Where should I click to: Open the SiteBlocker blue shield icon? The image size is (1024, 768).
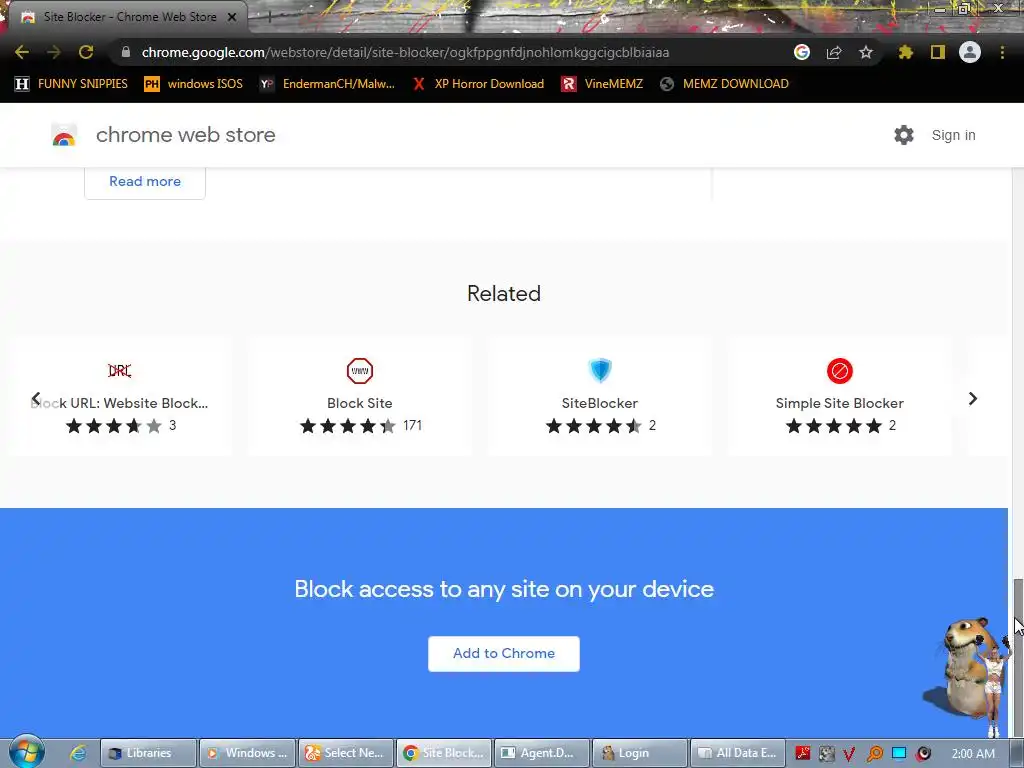(x=600, y=370)
